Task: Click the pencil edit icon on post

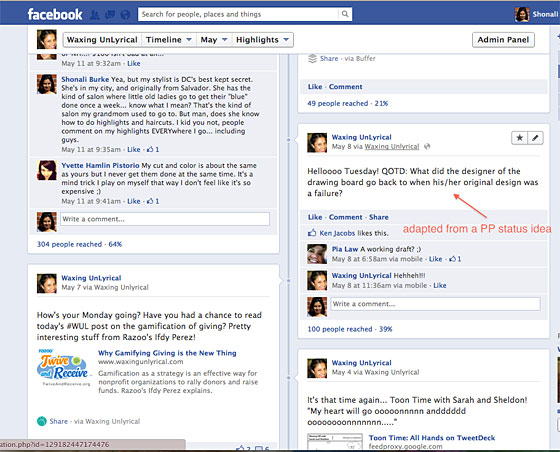Action: point(535,137)
